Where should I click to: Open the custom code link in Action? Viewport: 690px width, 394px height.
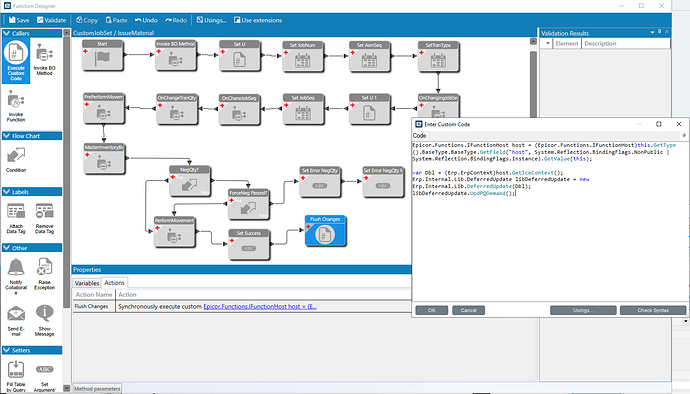click(x=260, y=306)
